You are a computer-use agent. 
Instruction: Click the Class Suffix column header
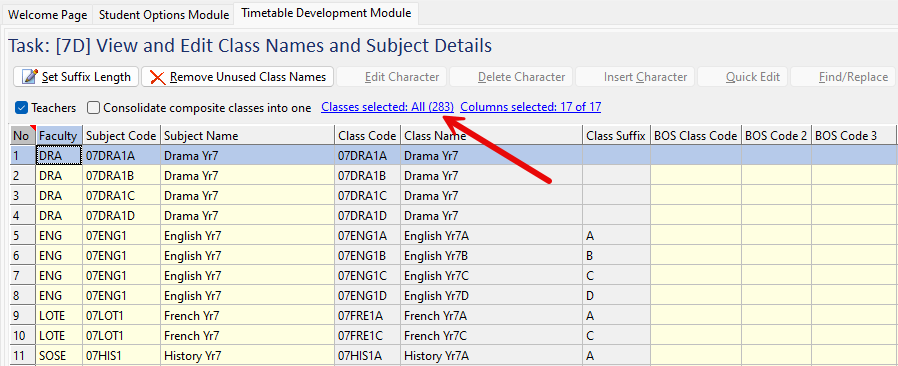tap(616, 136)
